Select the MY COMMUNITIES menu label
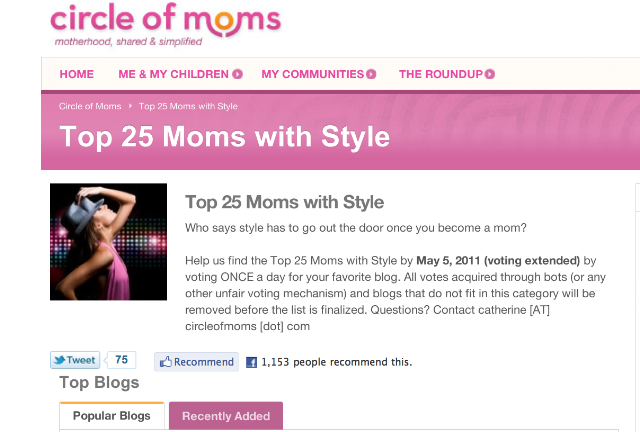Image resolution: width=640 pixels, height=432 pixels. (312, 74)
